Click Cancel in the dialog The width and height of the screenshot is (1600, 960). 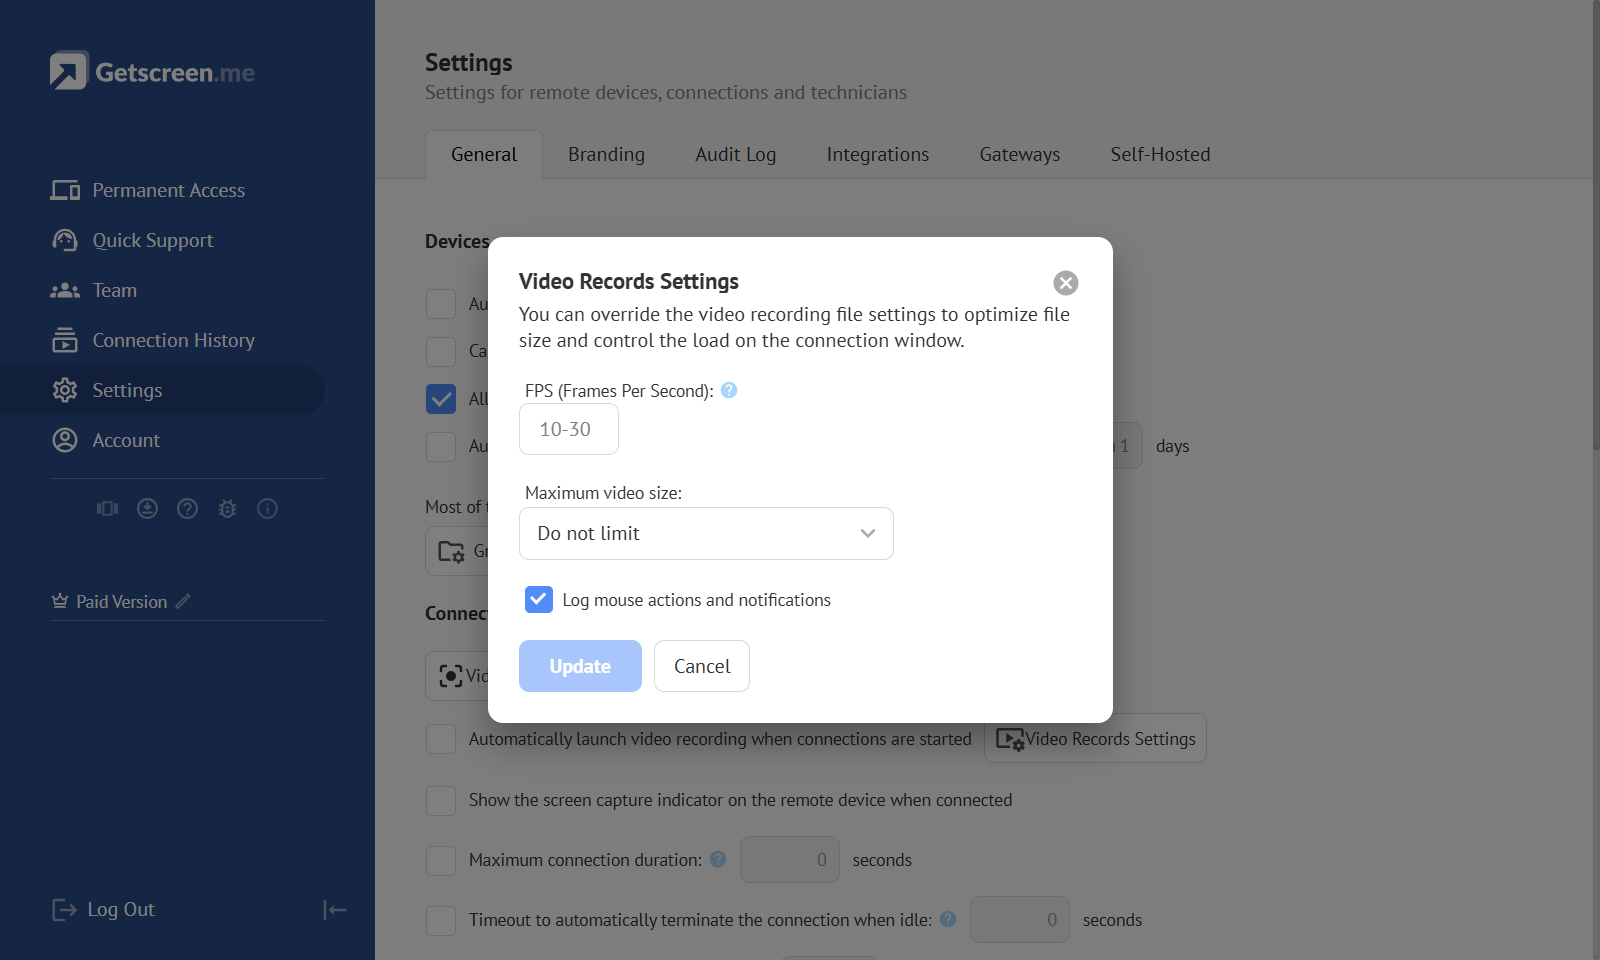tap(701, 666)
